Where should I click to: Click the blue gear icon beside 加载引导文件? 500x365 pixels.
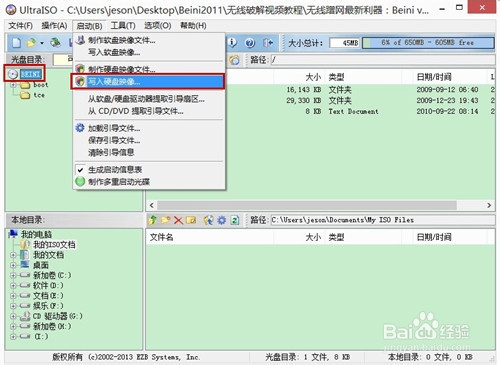pos(80,128)
